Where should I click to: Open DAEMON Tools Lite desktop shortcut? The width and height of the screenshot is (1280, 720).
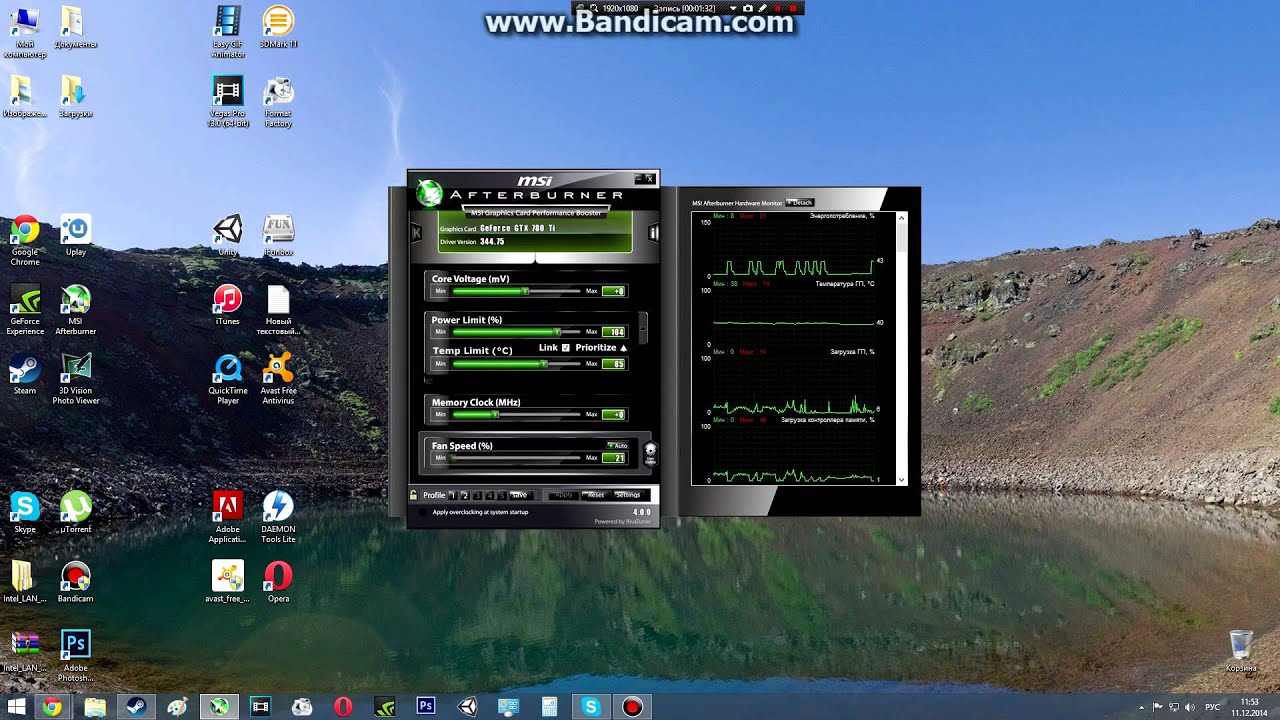pos(278,518)
